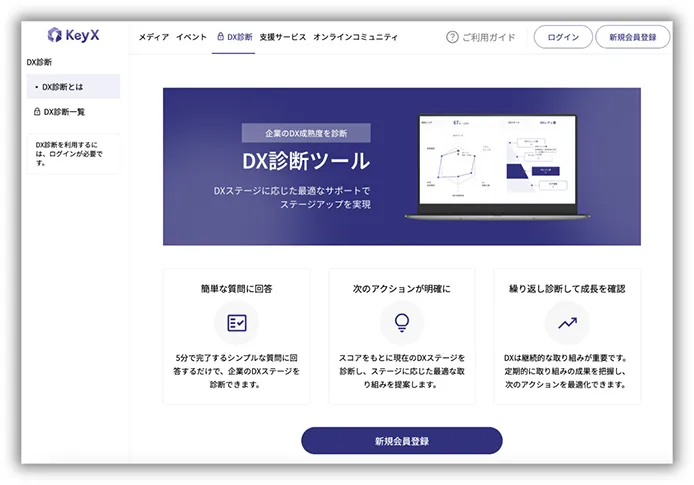Click the 企業のDX成熟度を診断 label
This screenshot has width=694, height=485.
pos(306,133)
